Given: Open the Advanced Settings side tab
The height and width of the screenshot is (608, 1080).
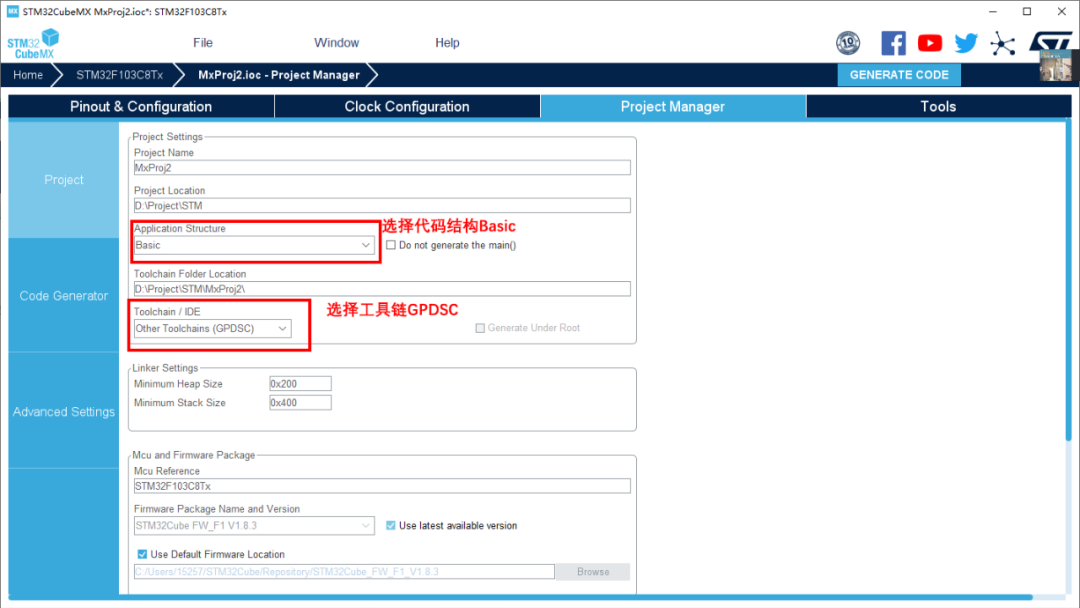Looking at the screenshot, I should tap(63, 412).
